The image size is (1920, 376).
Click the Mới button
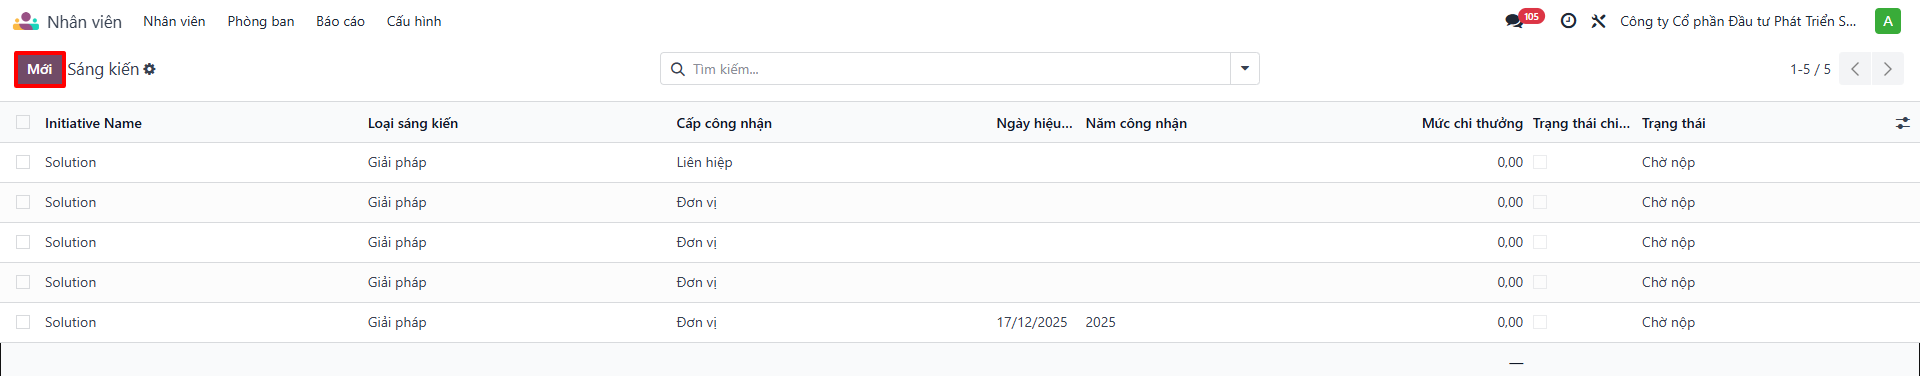[x=40, y=69]
